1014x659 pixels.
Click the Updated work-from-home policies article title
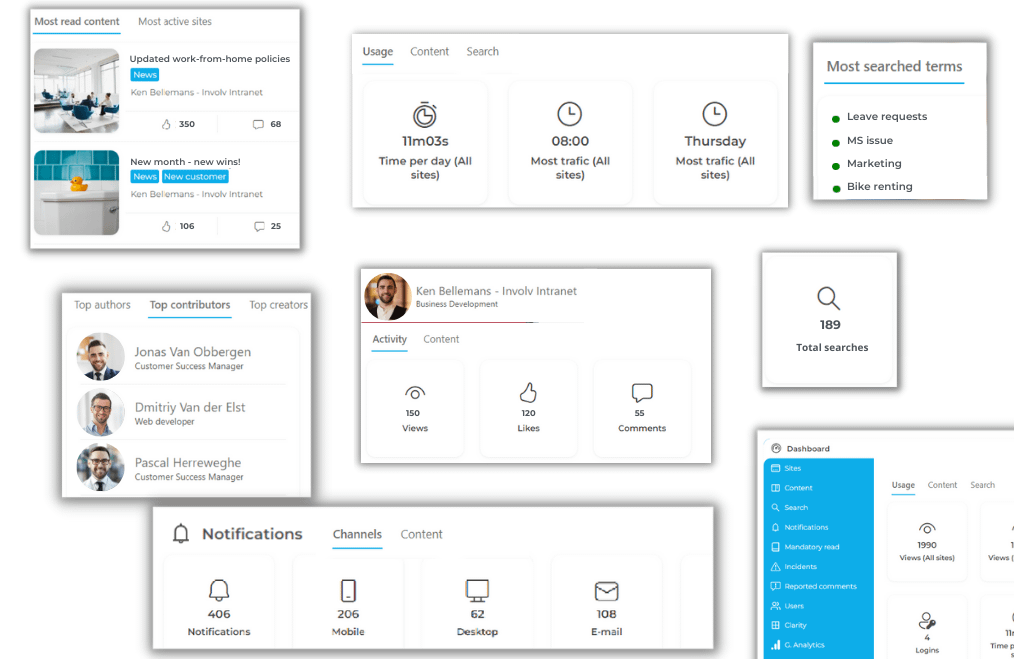[209, 58]
